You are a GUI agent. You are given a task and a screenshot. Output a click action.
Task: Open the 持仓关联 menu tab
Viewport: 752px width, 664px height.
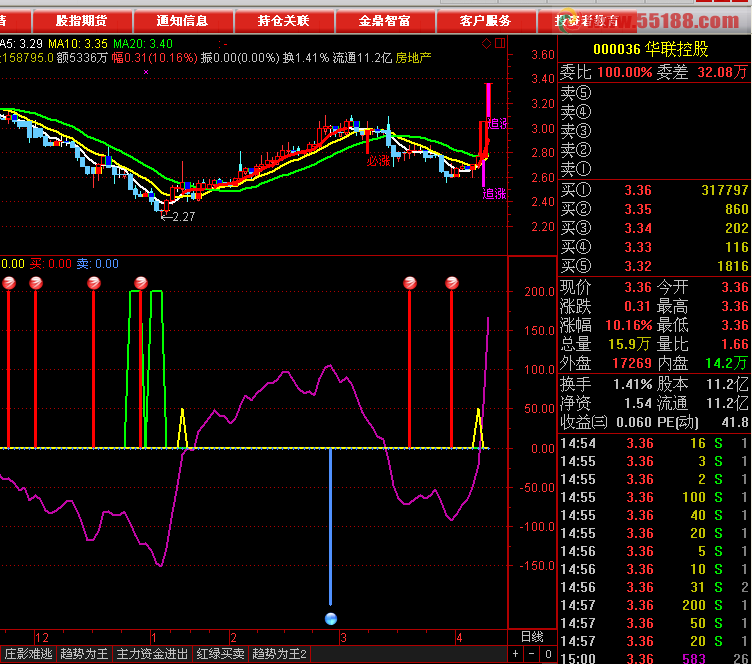[283, 21]
